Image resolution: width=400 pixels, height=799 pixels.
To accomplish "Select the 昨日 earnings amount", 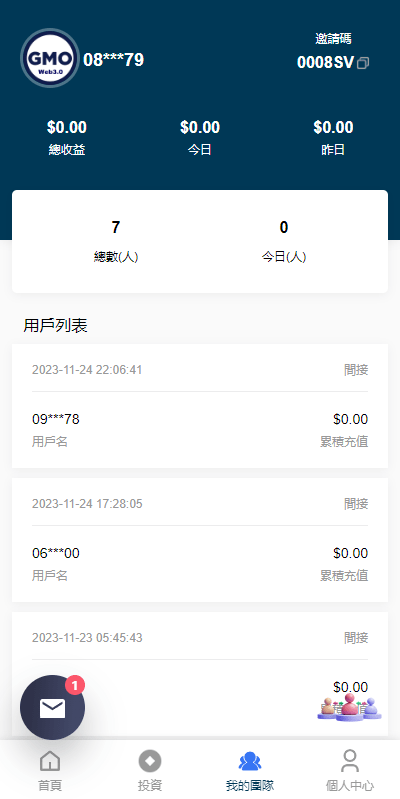I will [333, 127].
